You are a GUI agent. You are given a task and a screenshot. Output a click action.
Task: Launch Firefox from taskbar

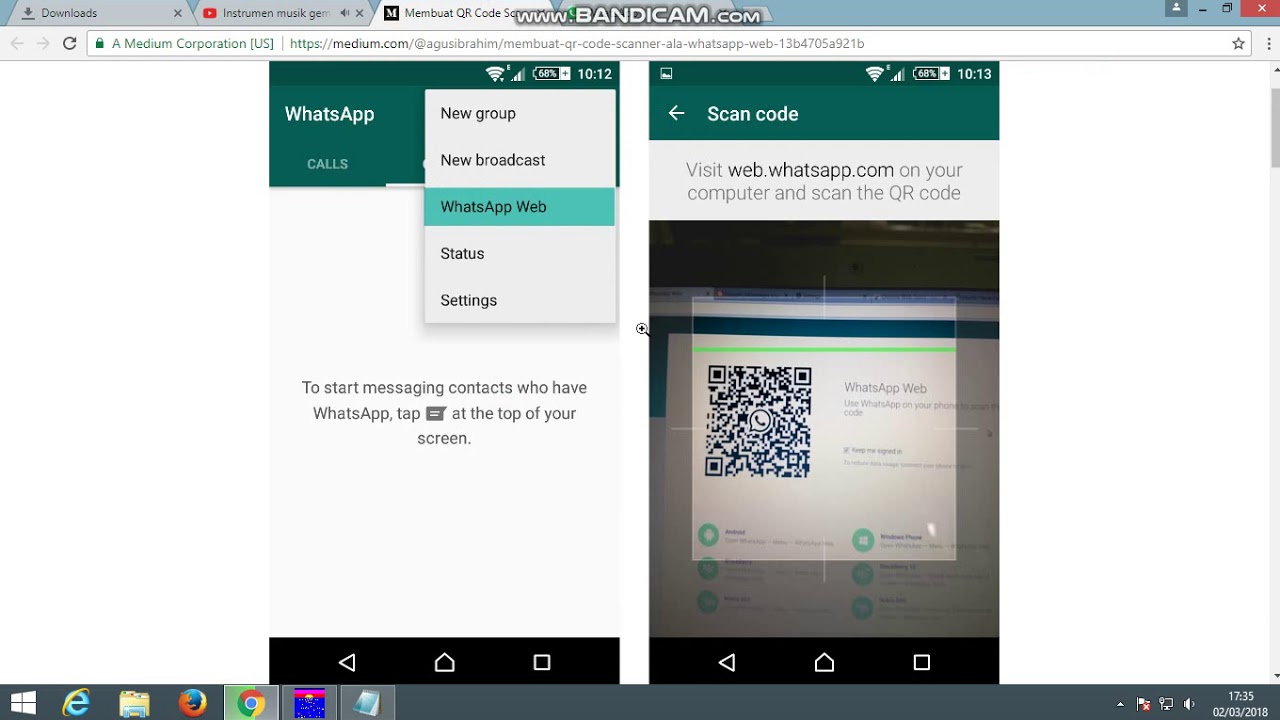click(193, 703)
